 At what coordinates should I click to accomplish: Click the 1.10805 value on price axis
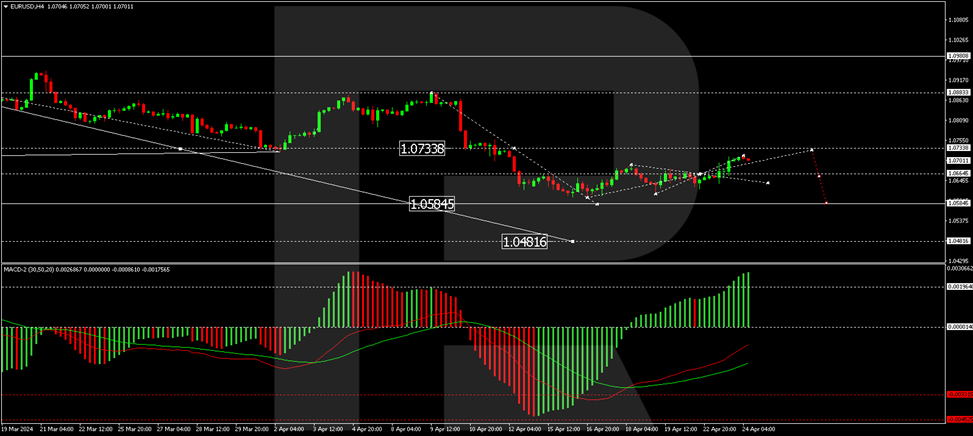click(x=959, y=20)
